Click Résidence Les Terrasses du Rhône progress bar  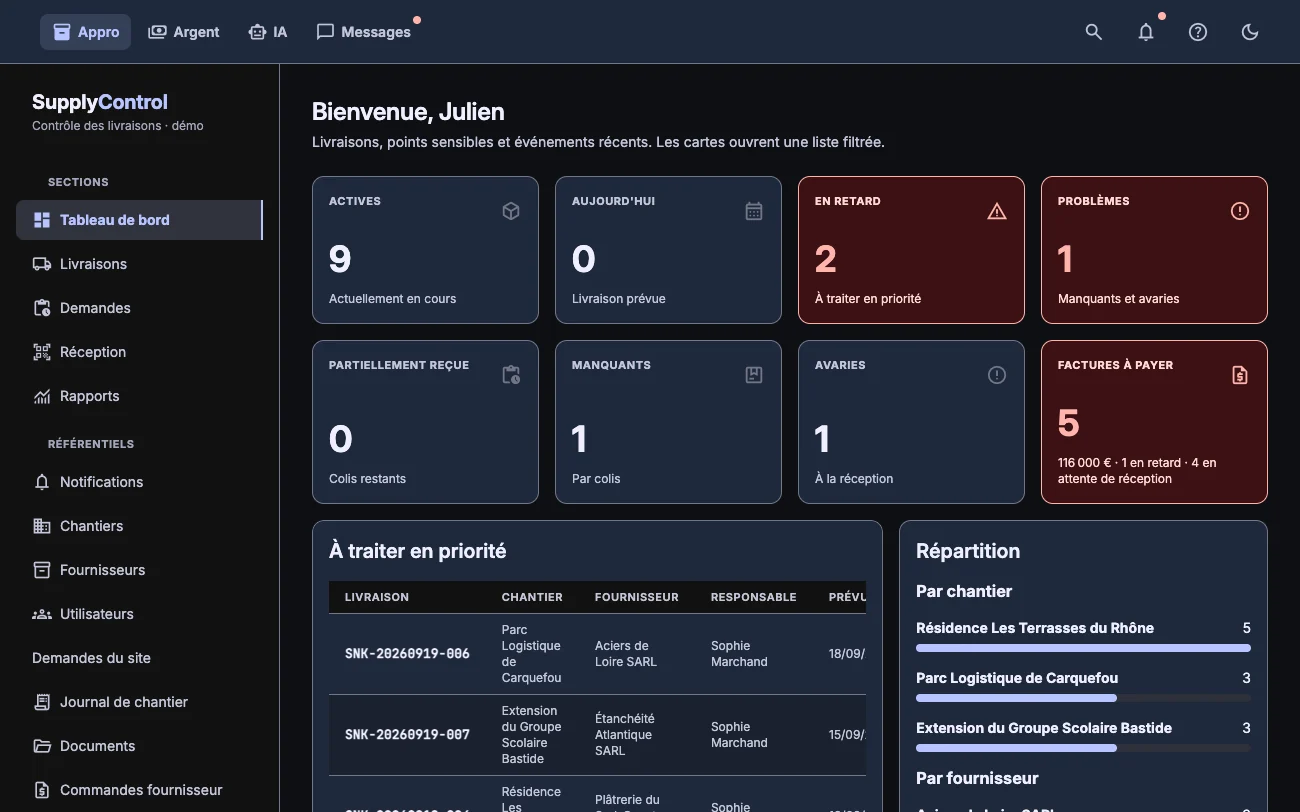click(1083, 648)
